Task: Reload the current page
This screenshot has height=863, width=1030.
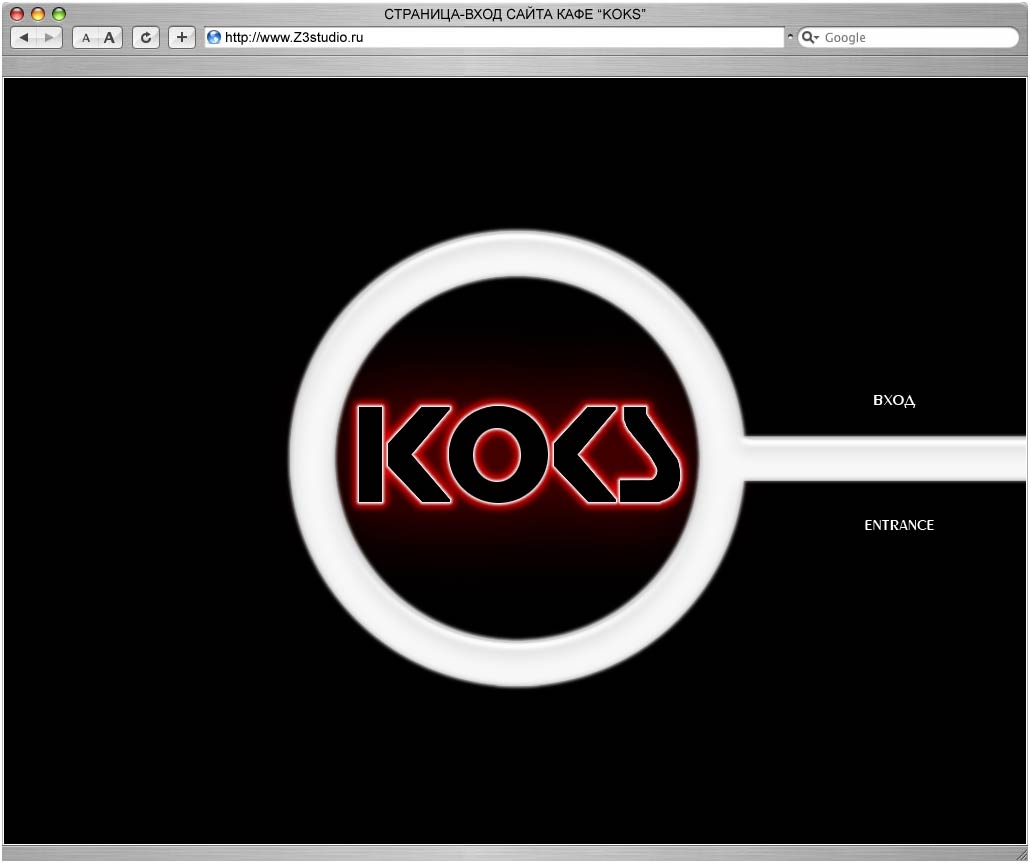Action: coord(145,37)
